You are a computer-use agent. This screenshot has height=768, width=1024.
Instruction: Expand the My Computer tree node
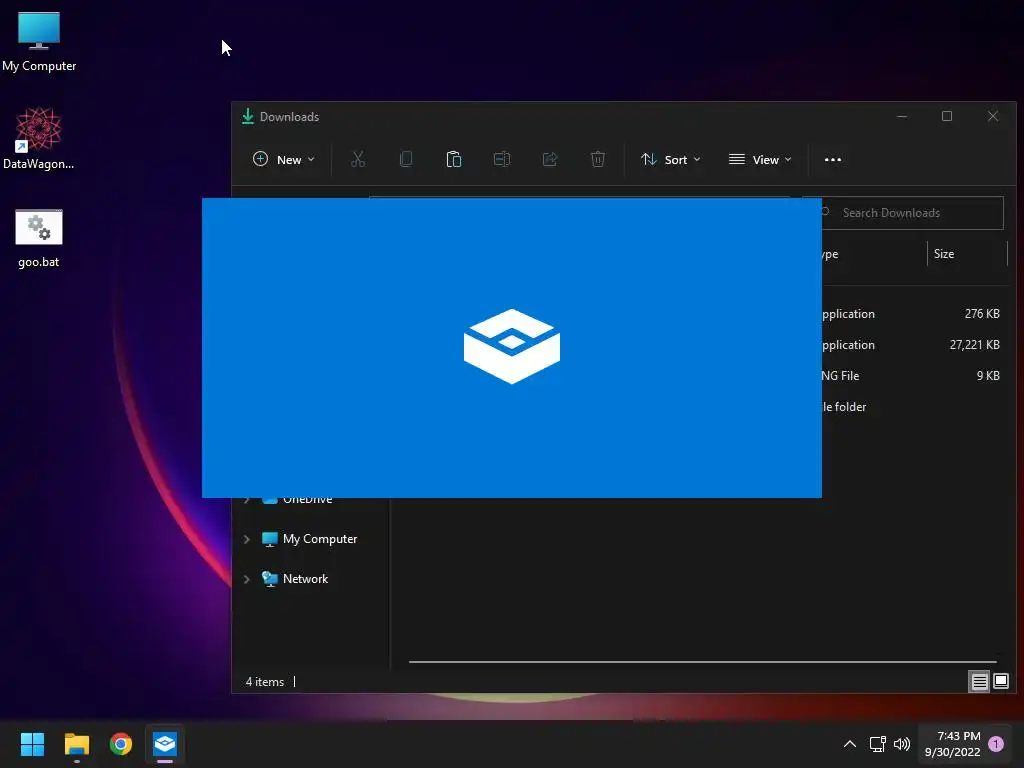(x=247, y=539)
